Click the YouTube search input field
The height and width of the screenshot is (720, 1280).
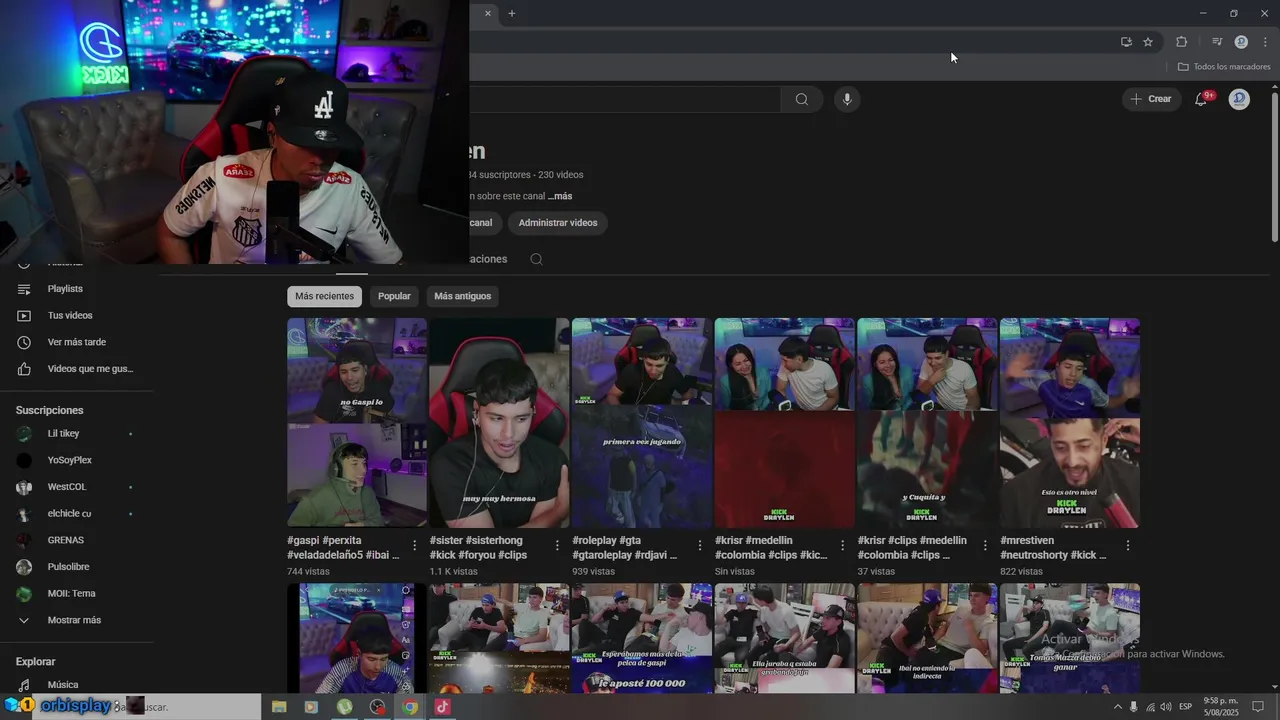(x=625, y=99)
